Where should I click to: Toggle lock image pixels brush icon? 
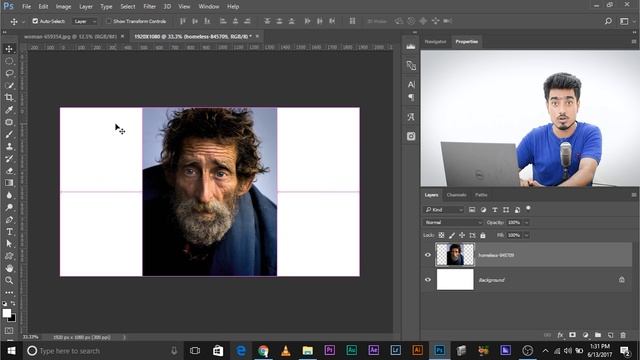tap(452, 235)
